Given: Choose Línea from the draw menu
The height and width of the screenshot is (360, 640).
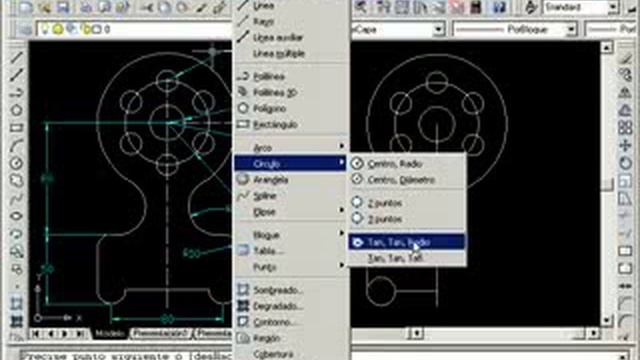Looking at the screenshot, I should [291, 6].
